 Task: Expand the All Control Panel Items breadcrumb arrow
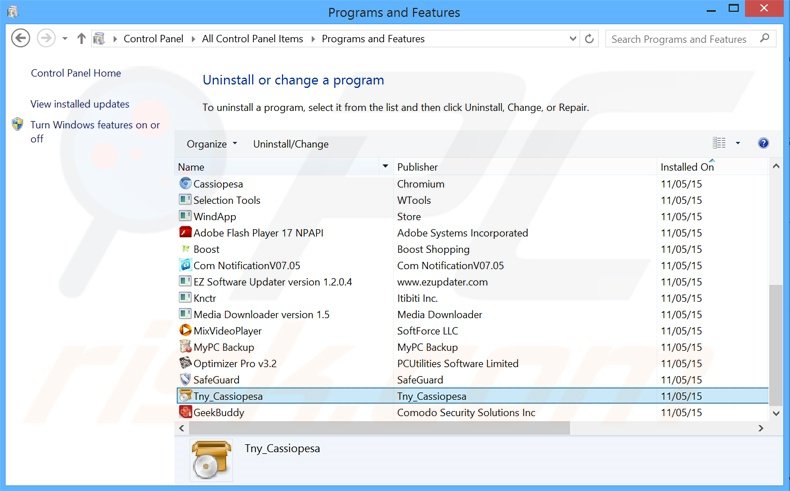(x=313, y=39)
